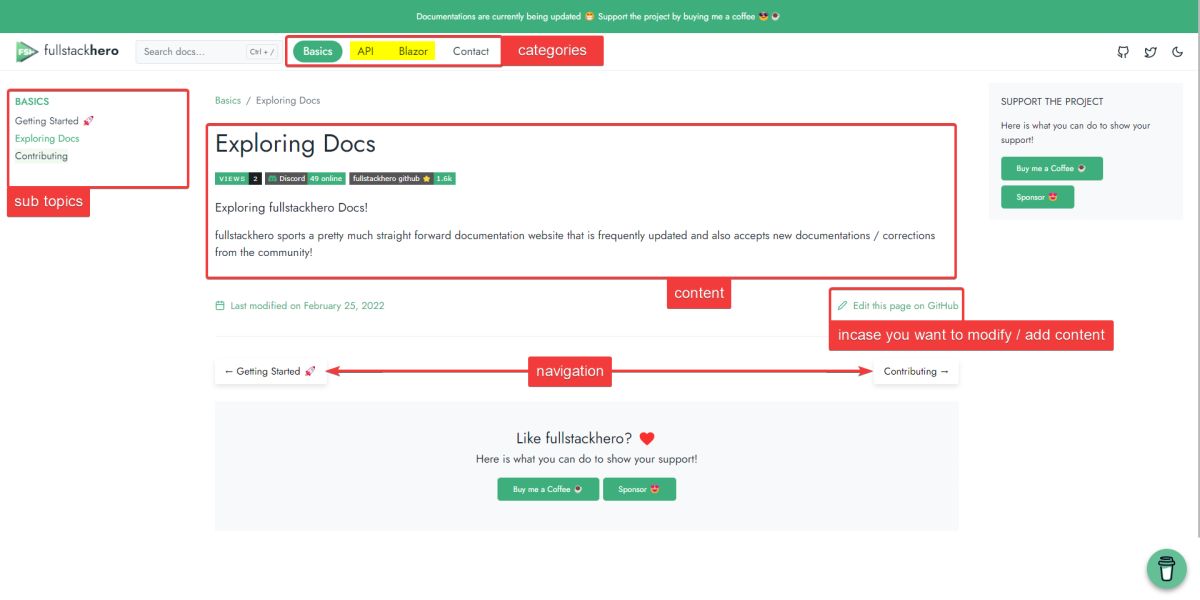Open the GitHub icon in the header
This screenshot has height=600, width=1200.
(x=1123, y=52)
